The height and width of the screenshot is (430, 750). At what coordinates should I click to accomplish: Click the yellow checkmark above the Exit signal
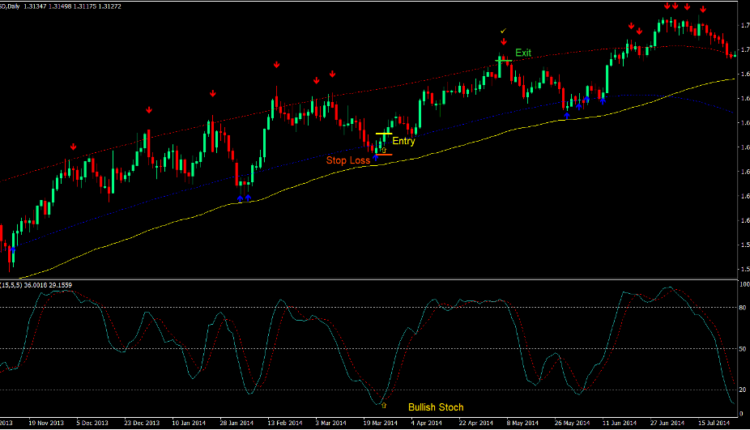point(503,31)
